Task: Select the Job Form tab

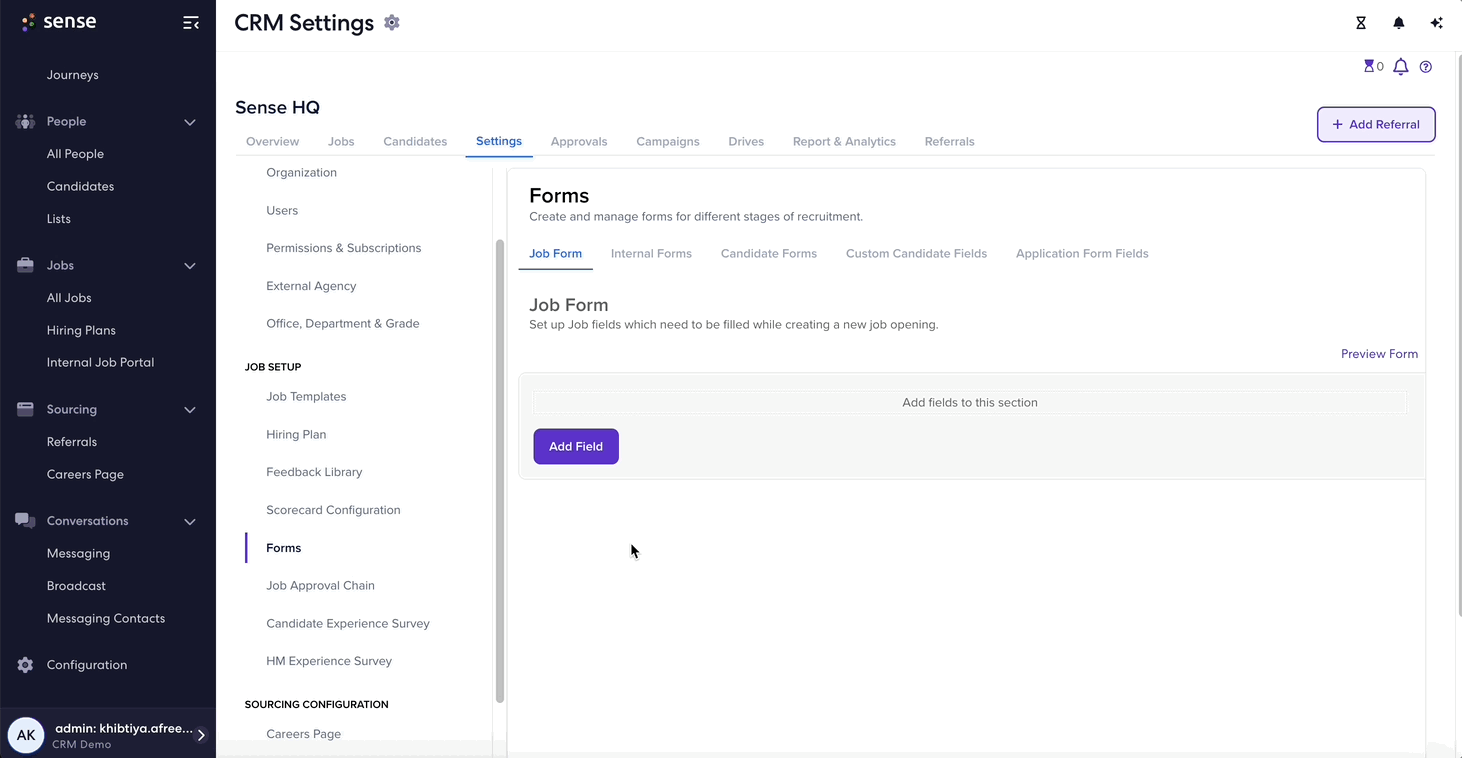Action: coord(555,254)
